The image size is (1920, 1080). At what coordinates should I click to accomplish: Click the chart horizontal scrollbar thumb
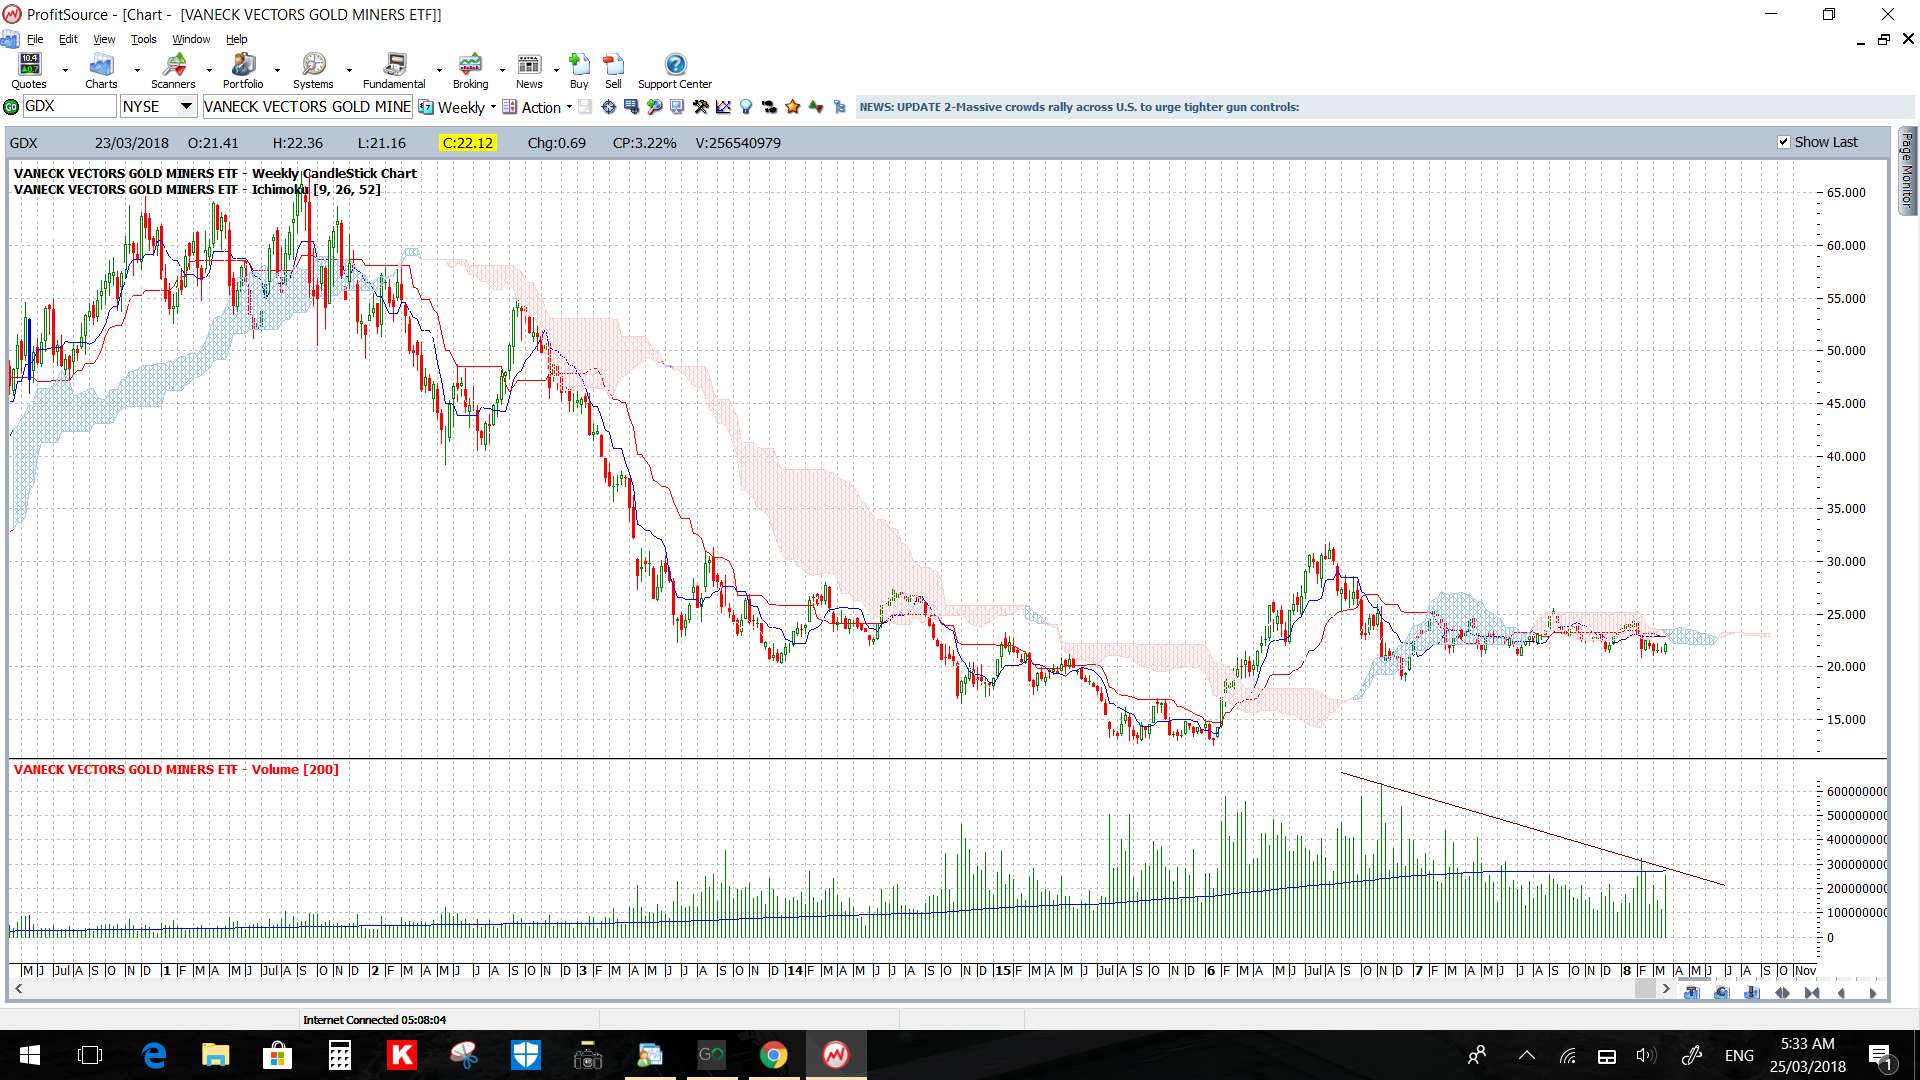point(1645,989)
